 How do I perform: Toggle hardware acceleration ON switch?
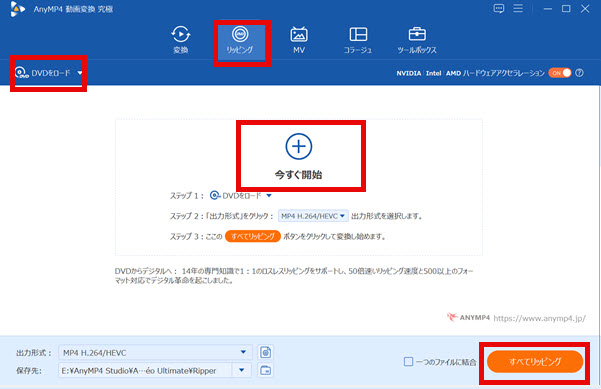[x=560, y=73]
